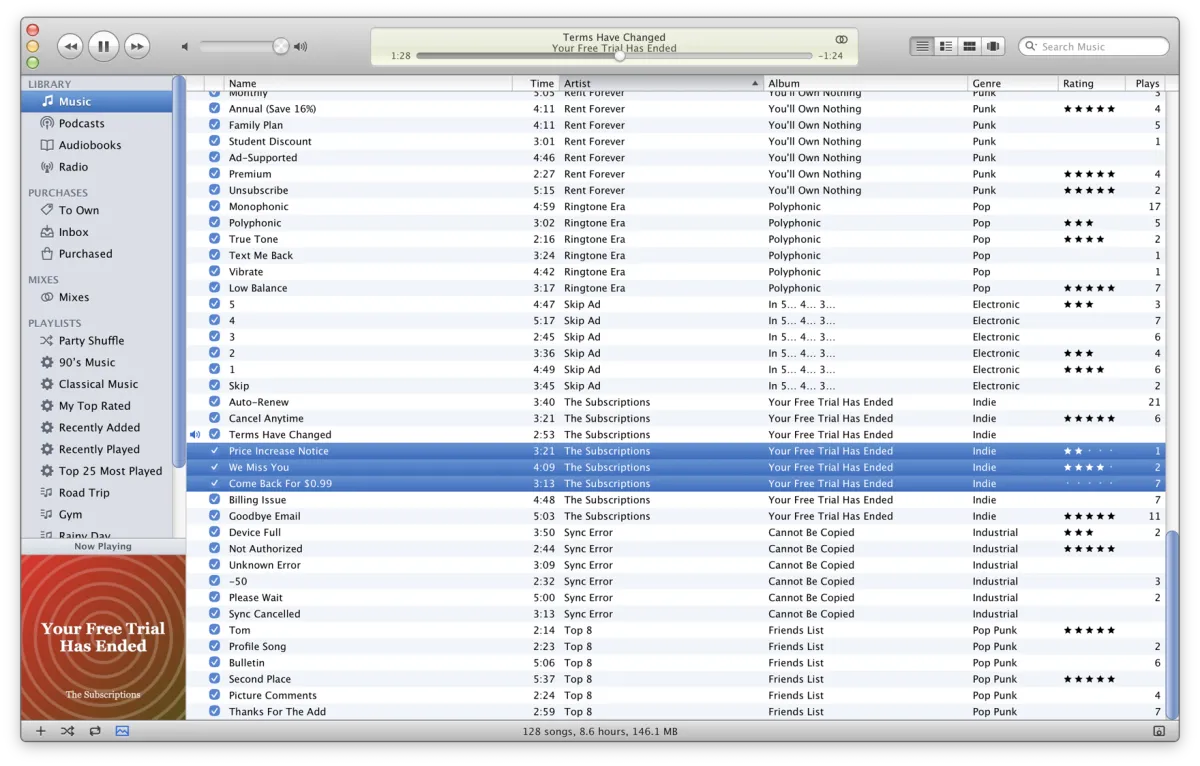Select To Own under Purchases
Screen dimensions: 1200x766
coord(97,210)
